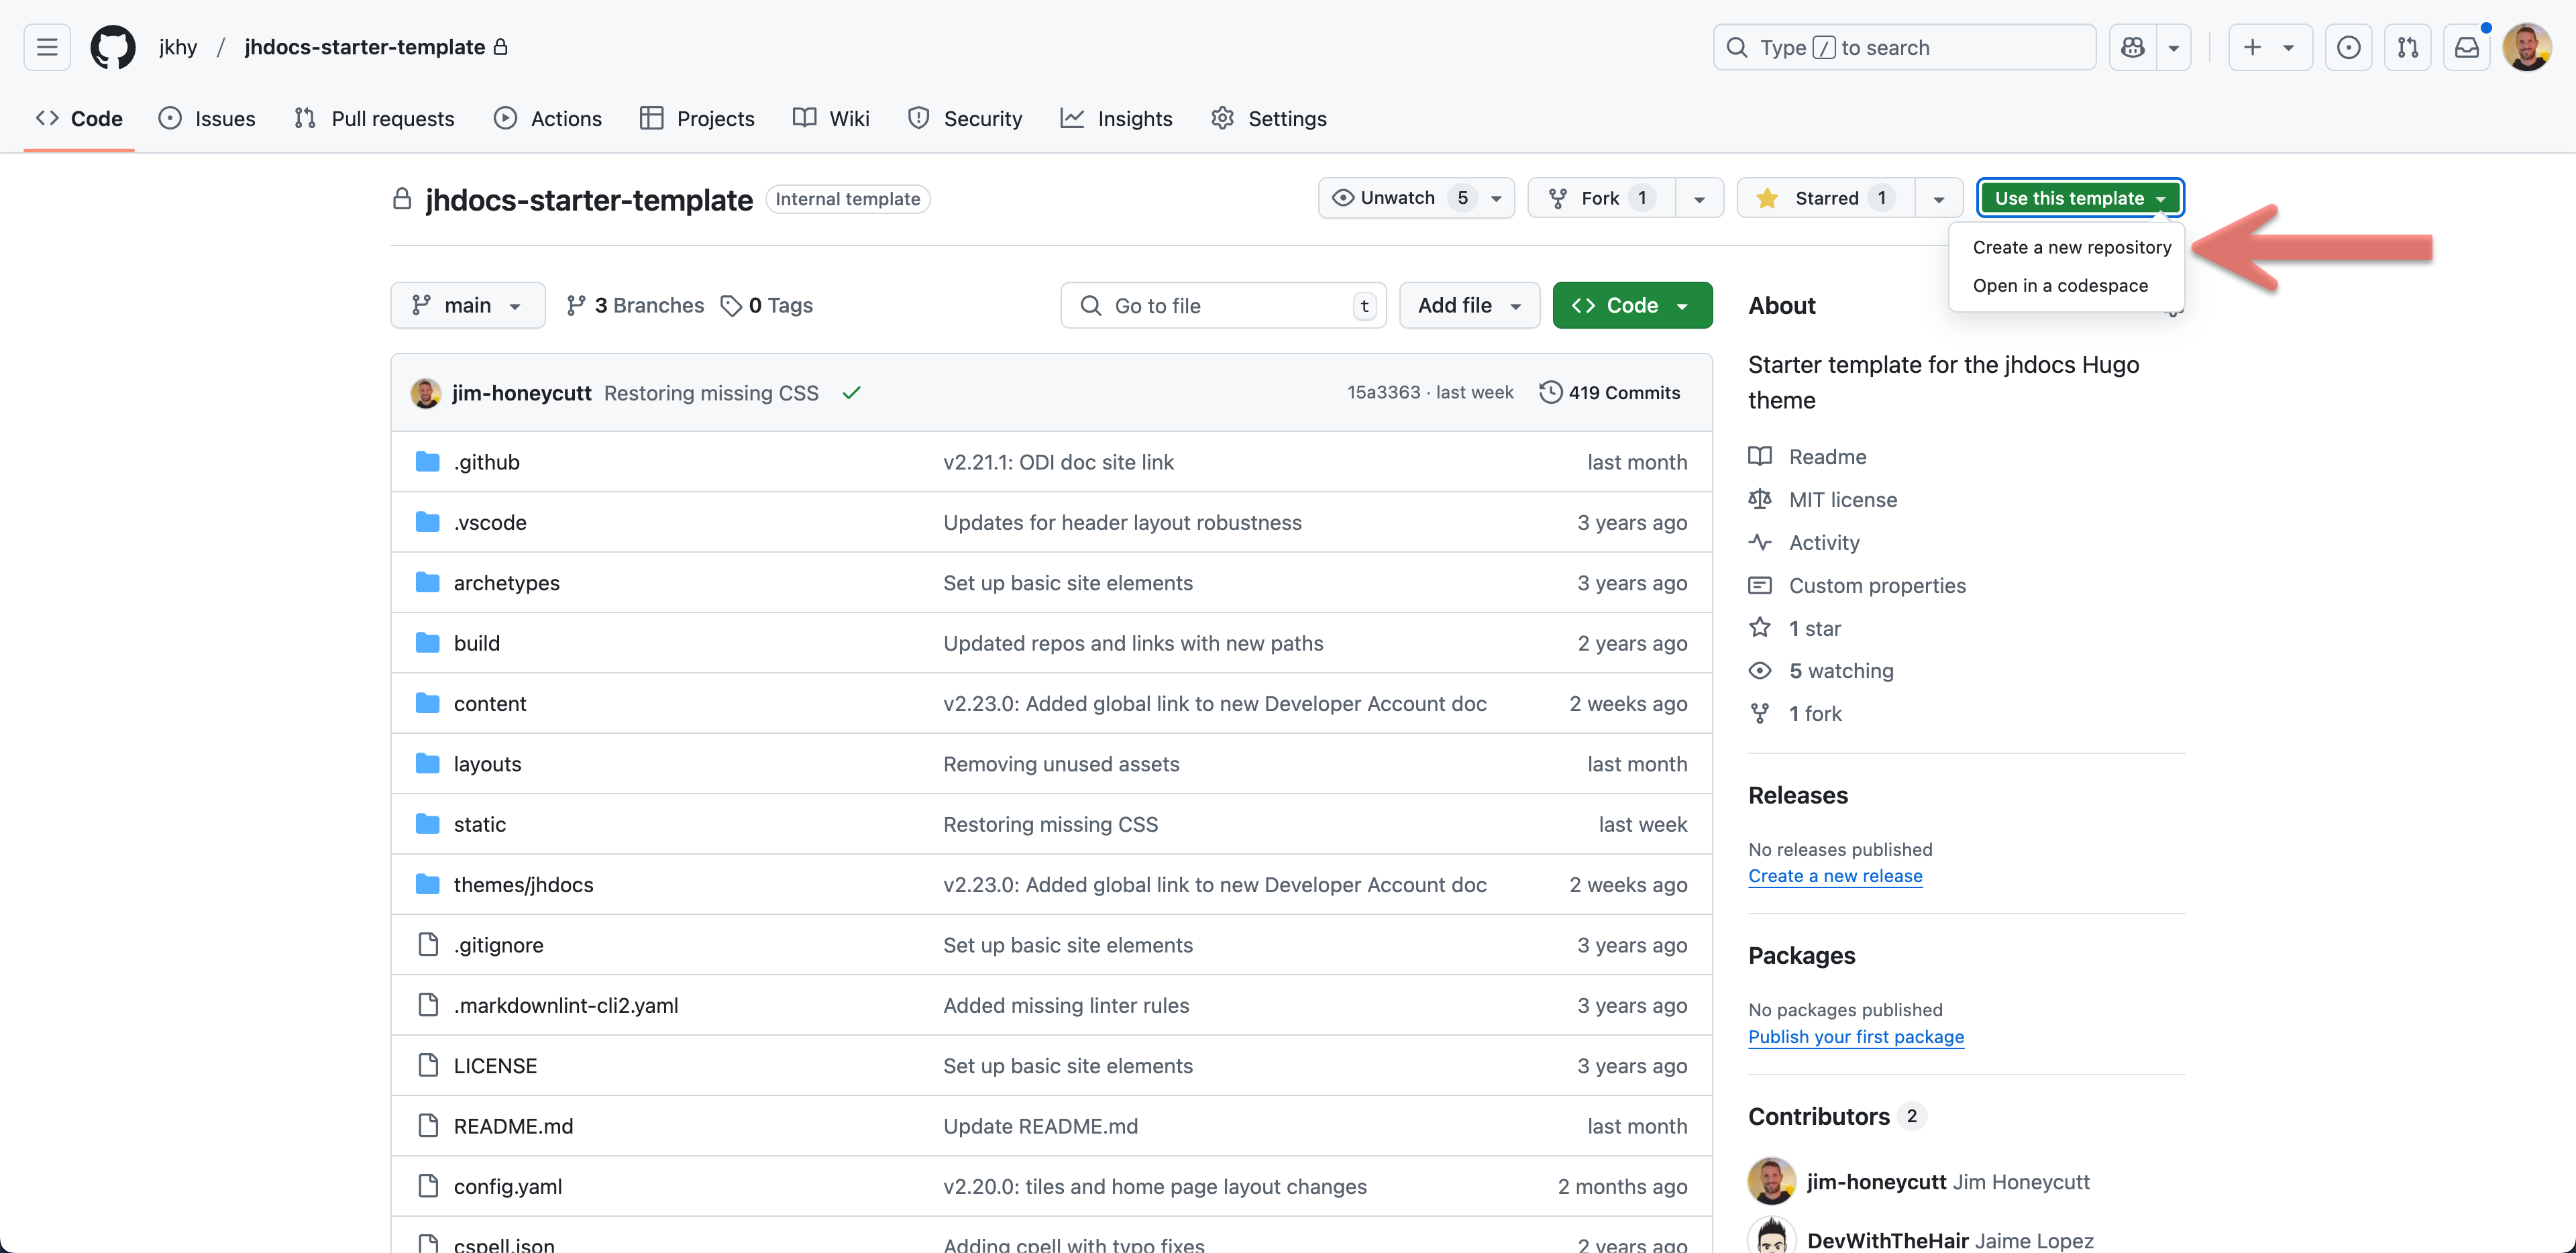The height and width of the screenshot is (1253, 2576).
Task: Click the GitHub Octocat logo
Action: coord(112,47)
